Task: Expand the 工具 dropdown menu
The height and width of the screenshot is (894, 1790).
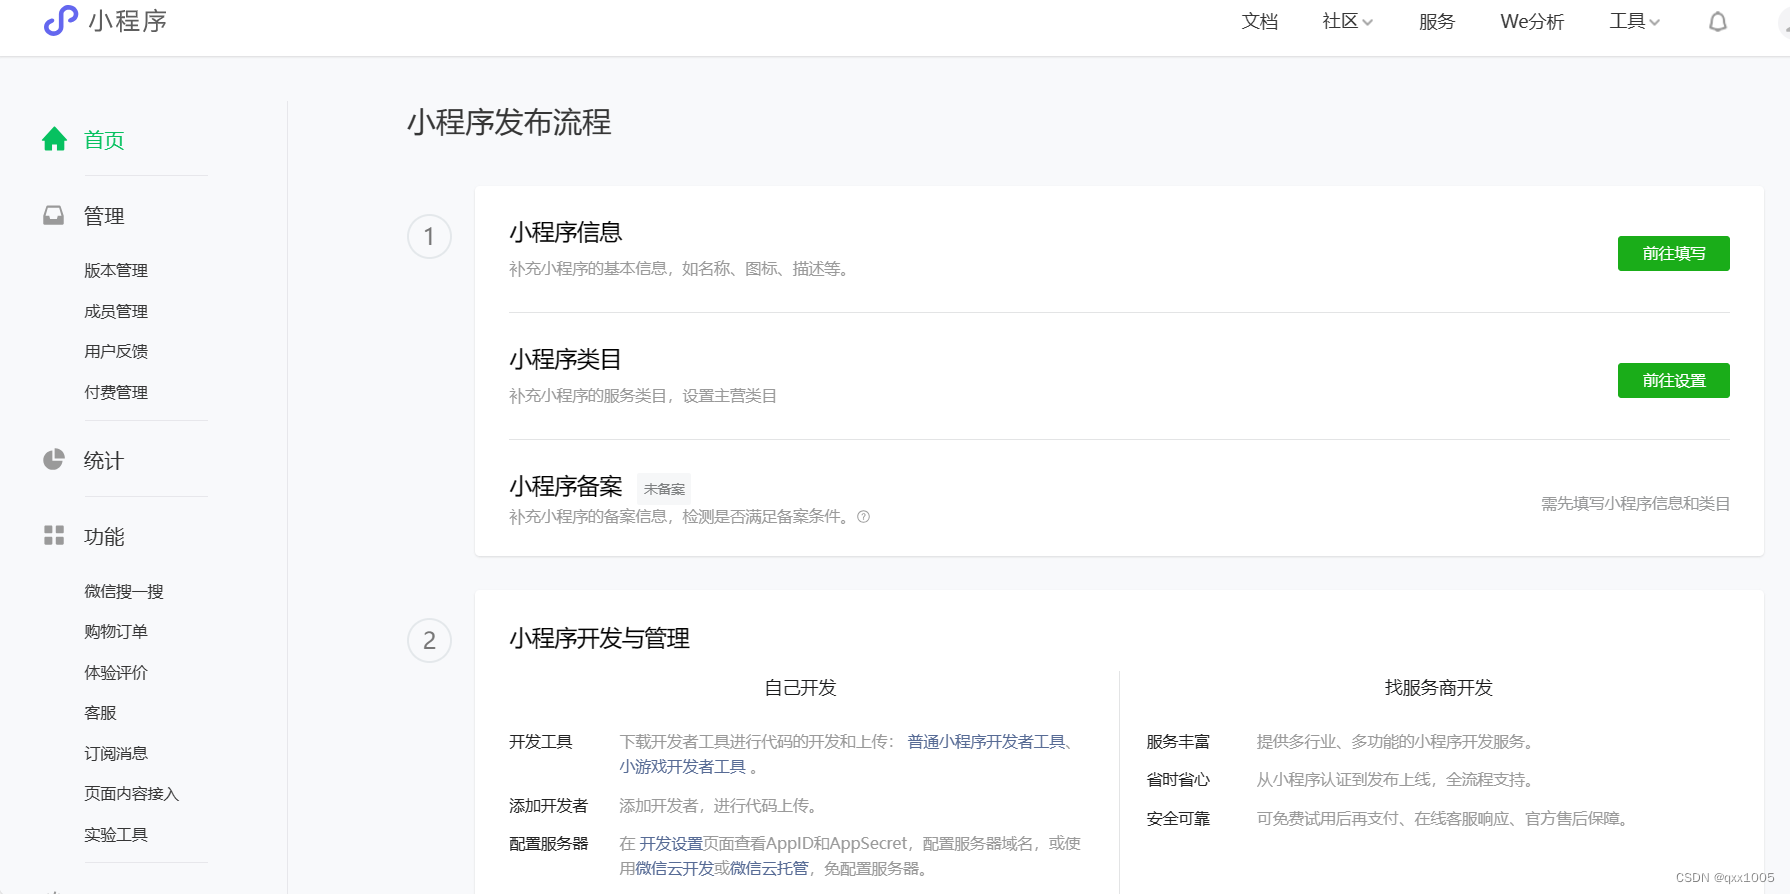Action: point(1634,21)
